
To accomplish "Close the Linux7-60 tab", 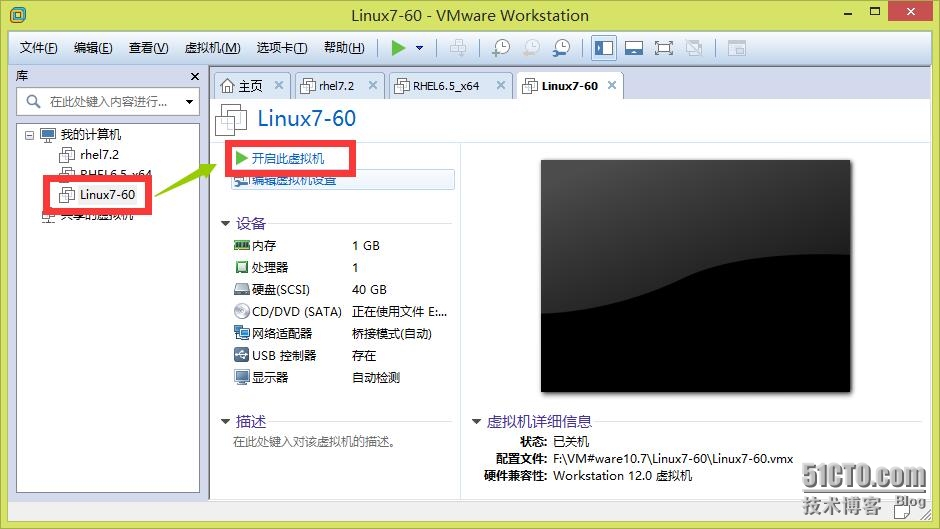I will pyautogui.click(x=611, y=85).
